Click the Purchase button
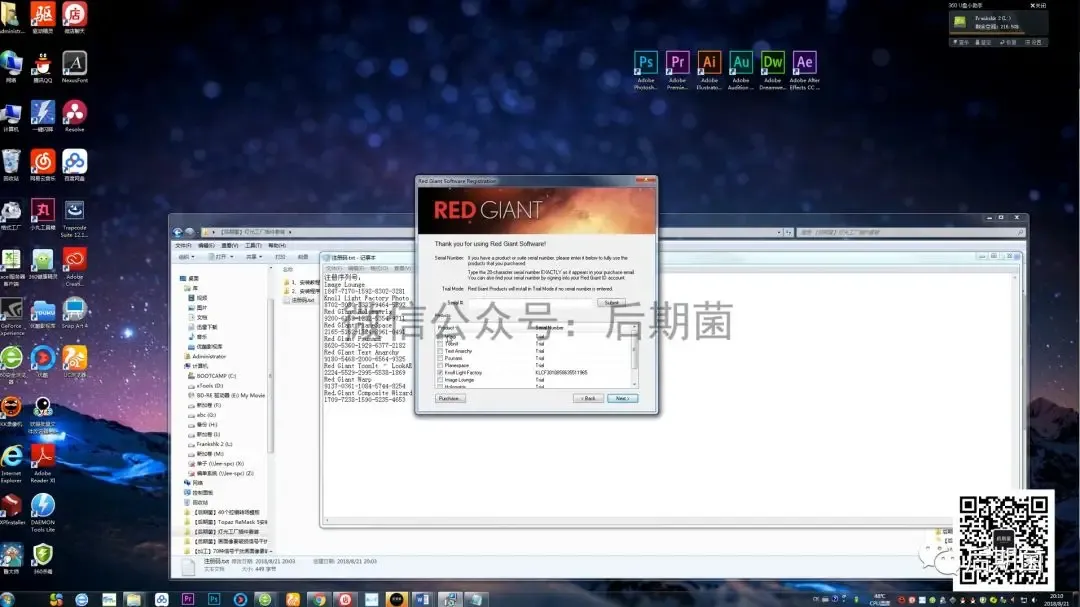Screen dimensions: 1080x607 (449, 398)
